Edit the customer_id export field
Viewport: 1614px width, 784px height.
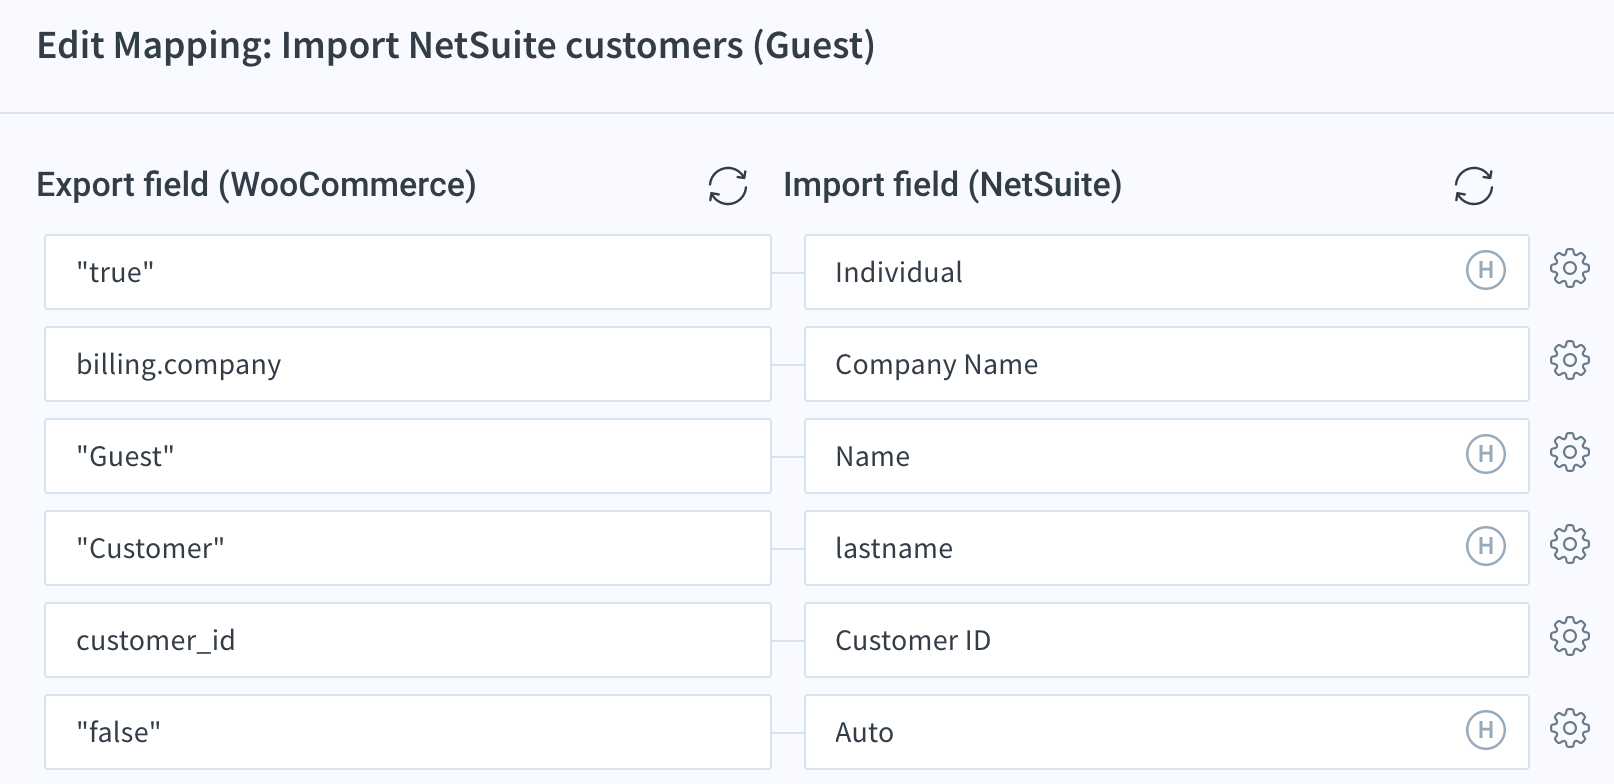coord(408,640)
